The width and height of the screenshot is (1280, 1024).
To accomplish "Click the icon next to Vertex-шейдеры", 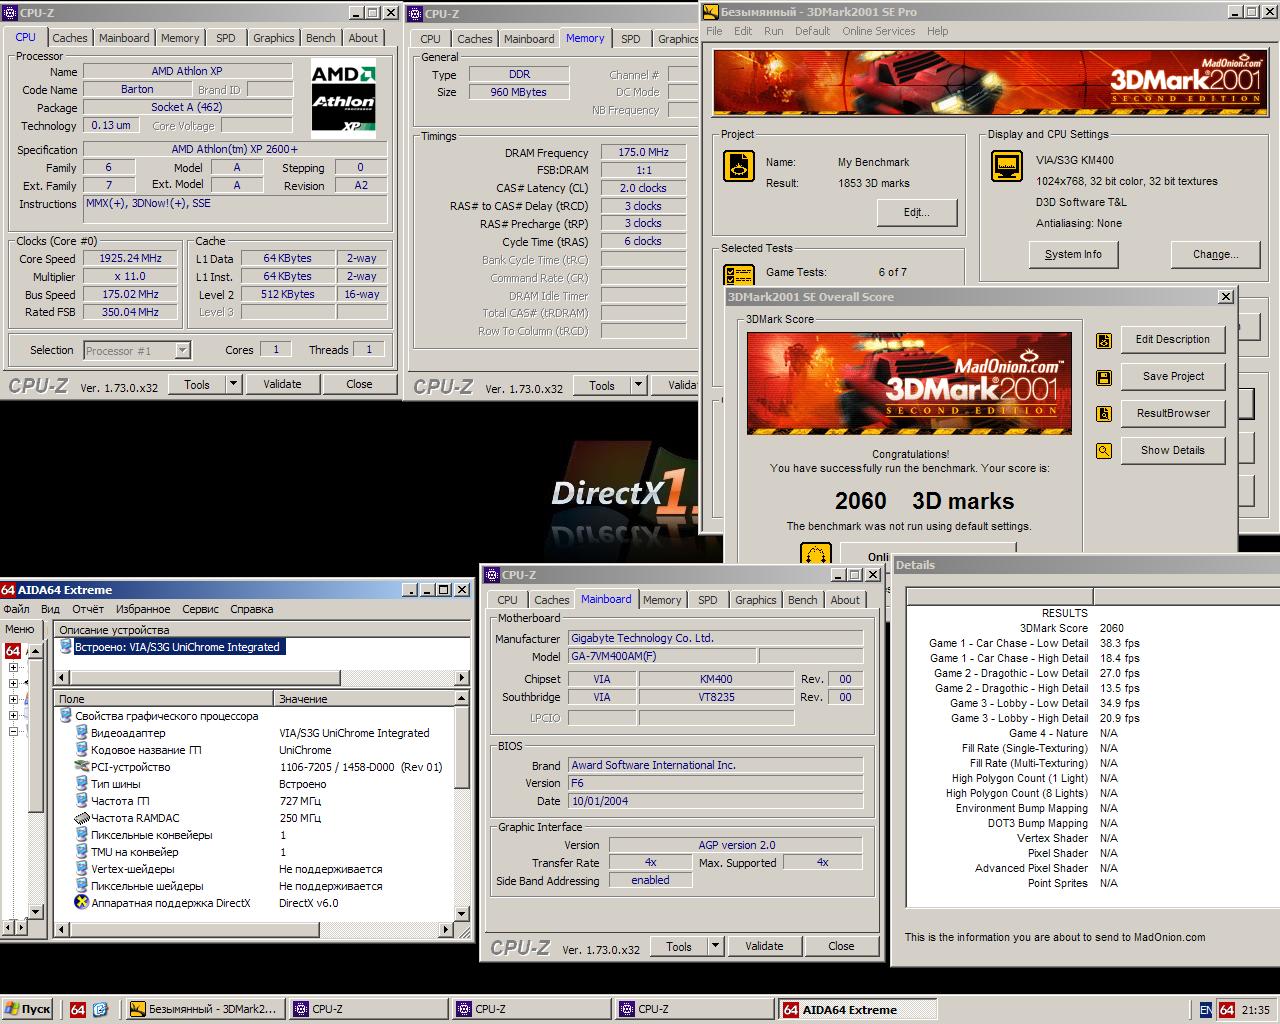I will coord(82,869).
